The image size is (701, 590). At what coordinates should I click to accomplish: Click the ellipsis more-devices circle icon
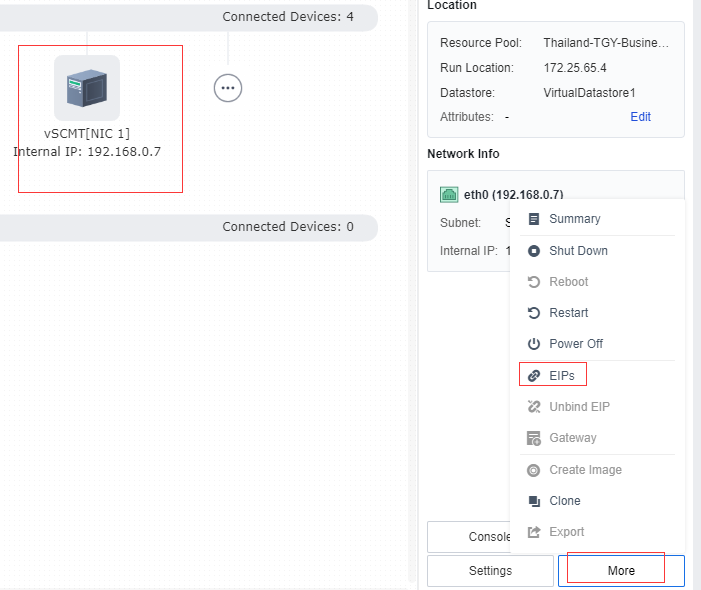(228, 88)
